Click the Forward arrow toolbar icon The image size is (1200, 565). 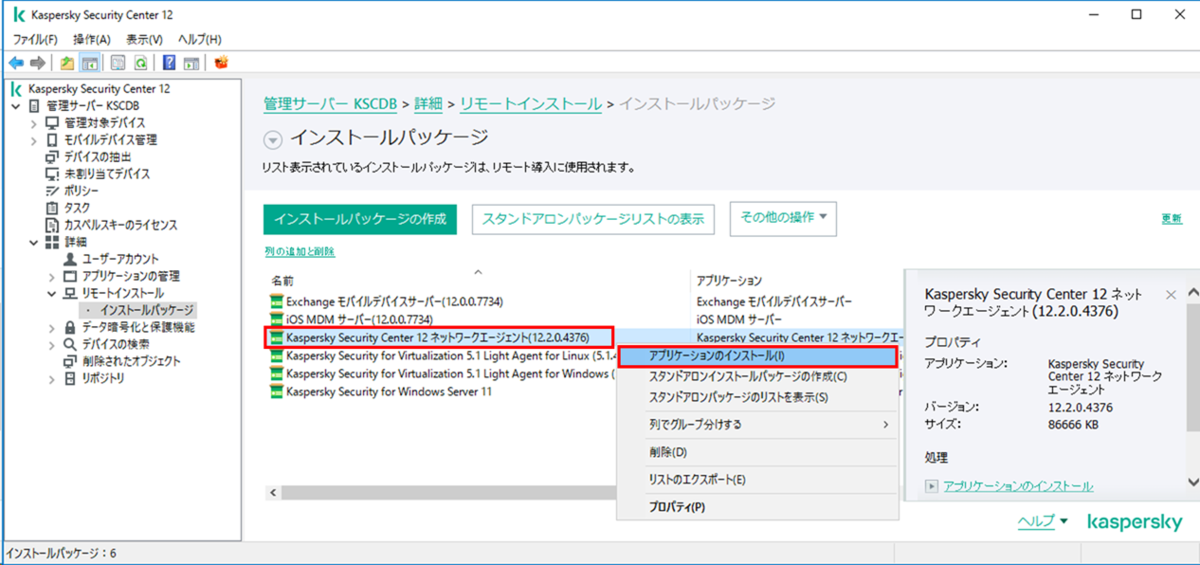(x=37, y=62)
